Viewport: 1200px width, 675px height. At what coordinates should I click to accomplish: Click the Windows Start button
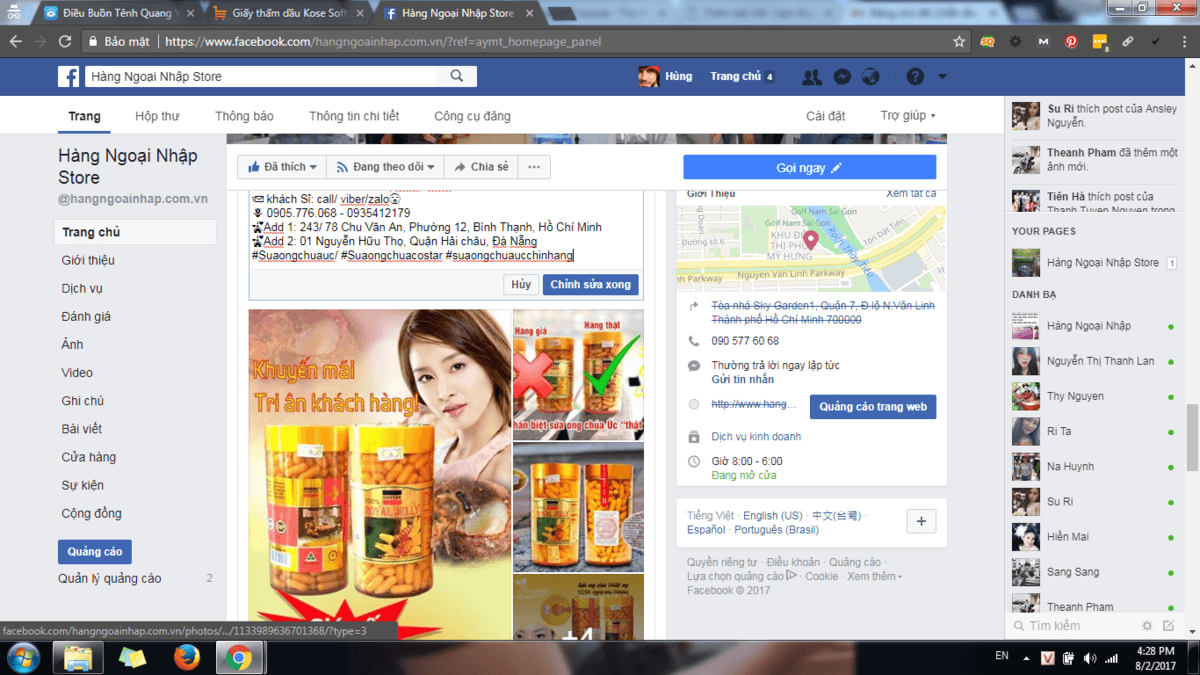23,657
